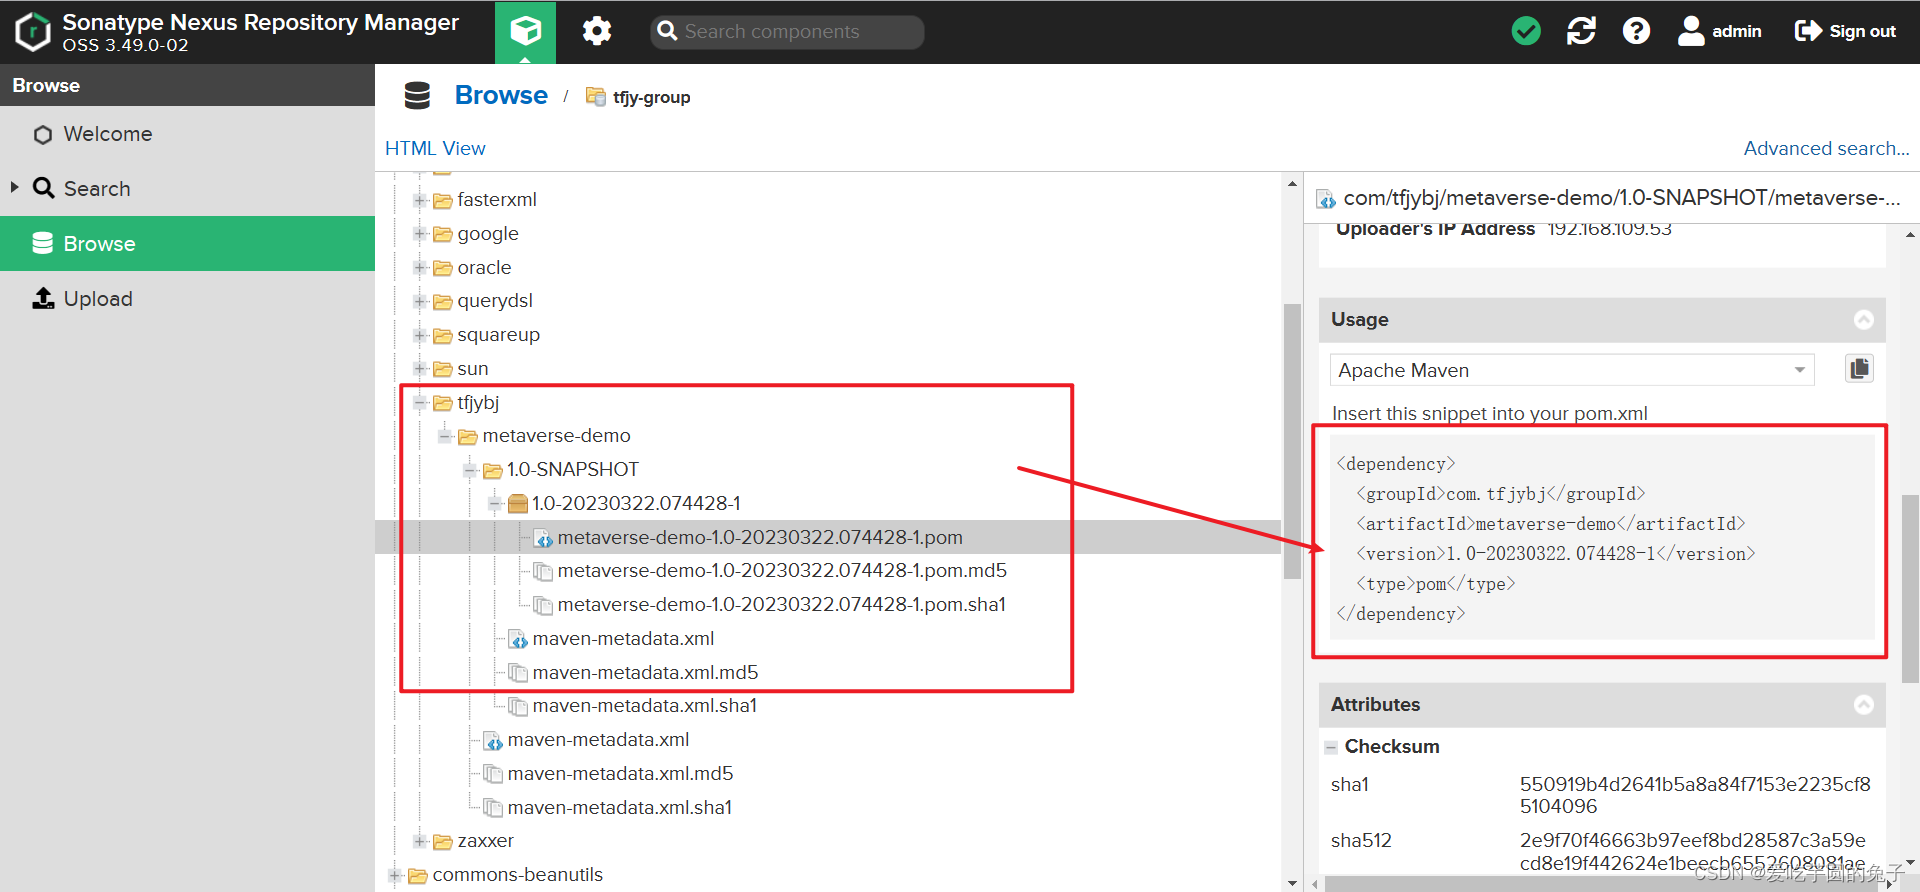Select metaverse-demo-1.0-20230322.074428-1.pom.md5
1920x892 pixels.
782,571
